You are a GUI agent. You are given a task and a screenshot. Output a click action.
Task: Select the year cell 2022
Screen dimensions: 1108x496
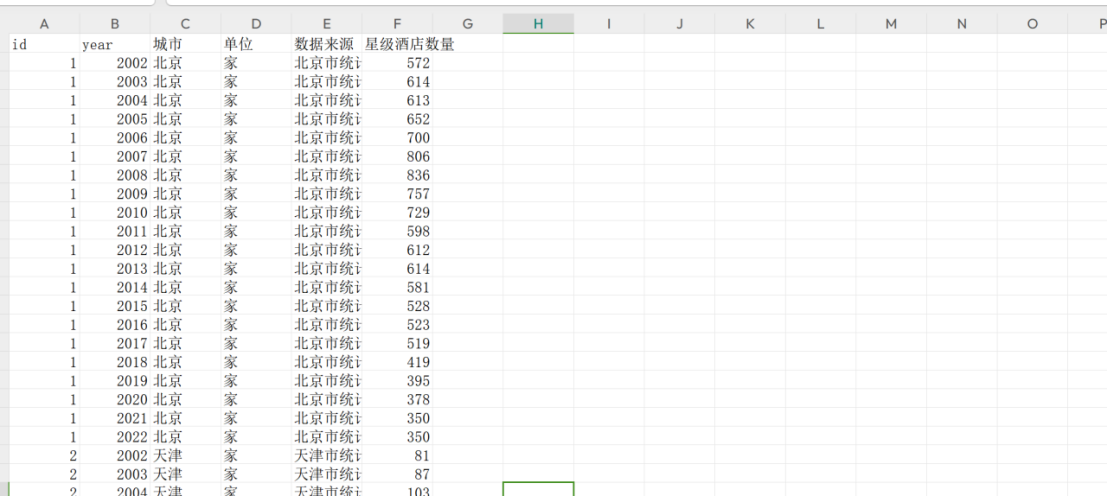114,437
